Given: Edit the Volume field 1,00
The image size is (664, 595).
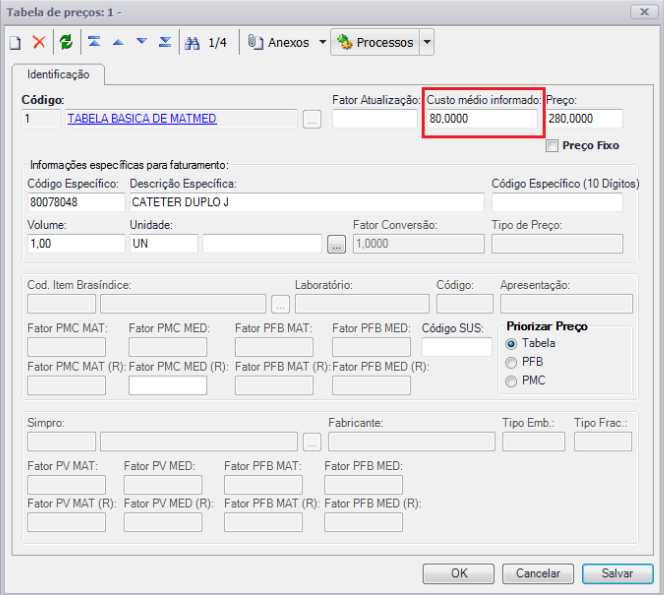Looking at the screenshot, I should pos(76,244).
